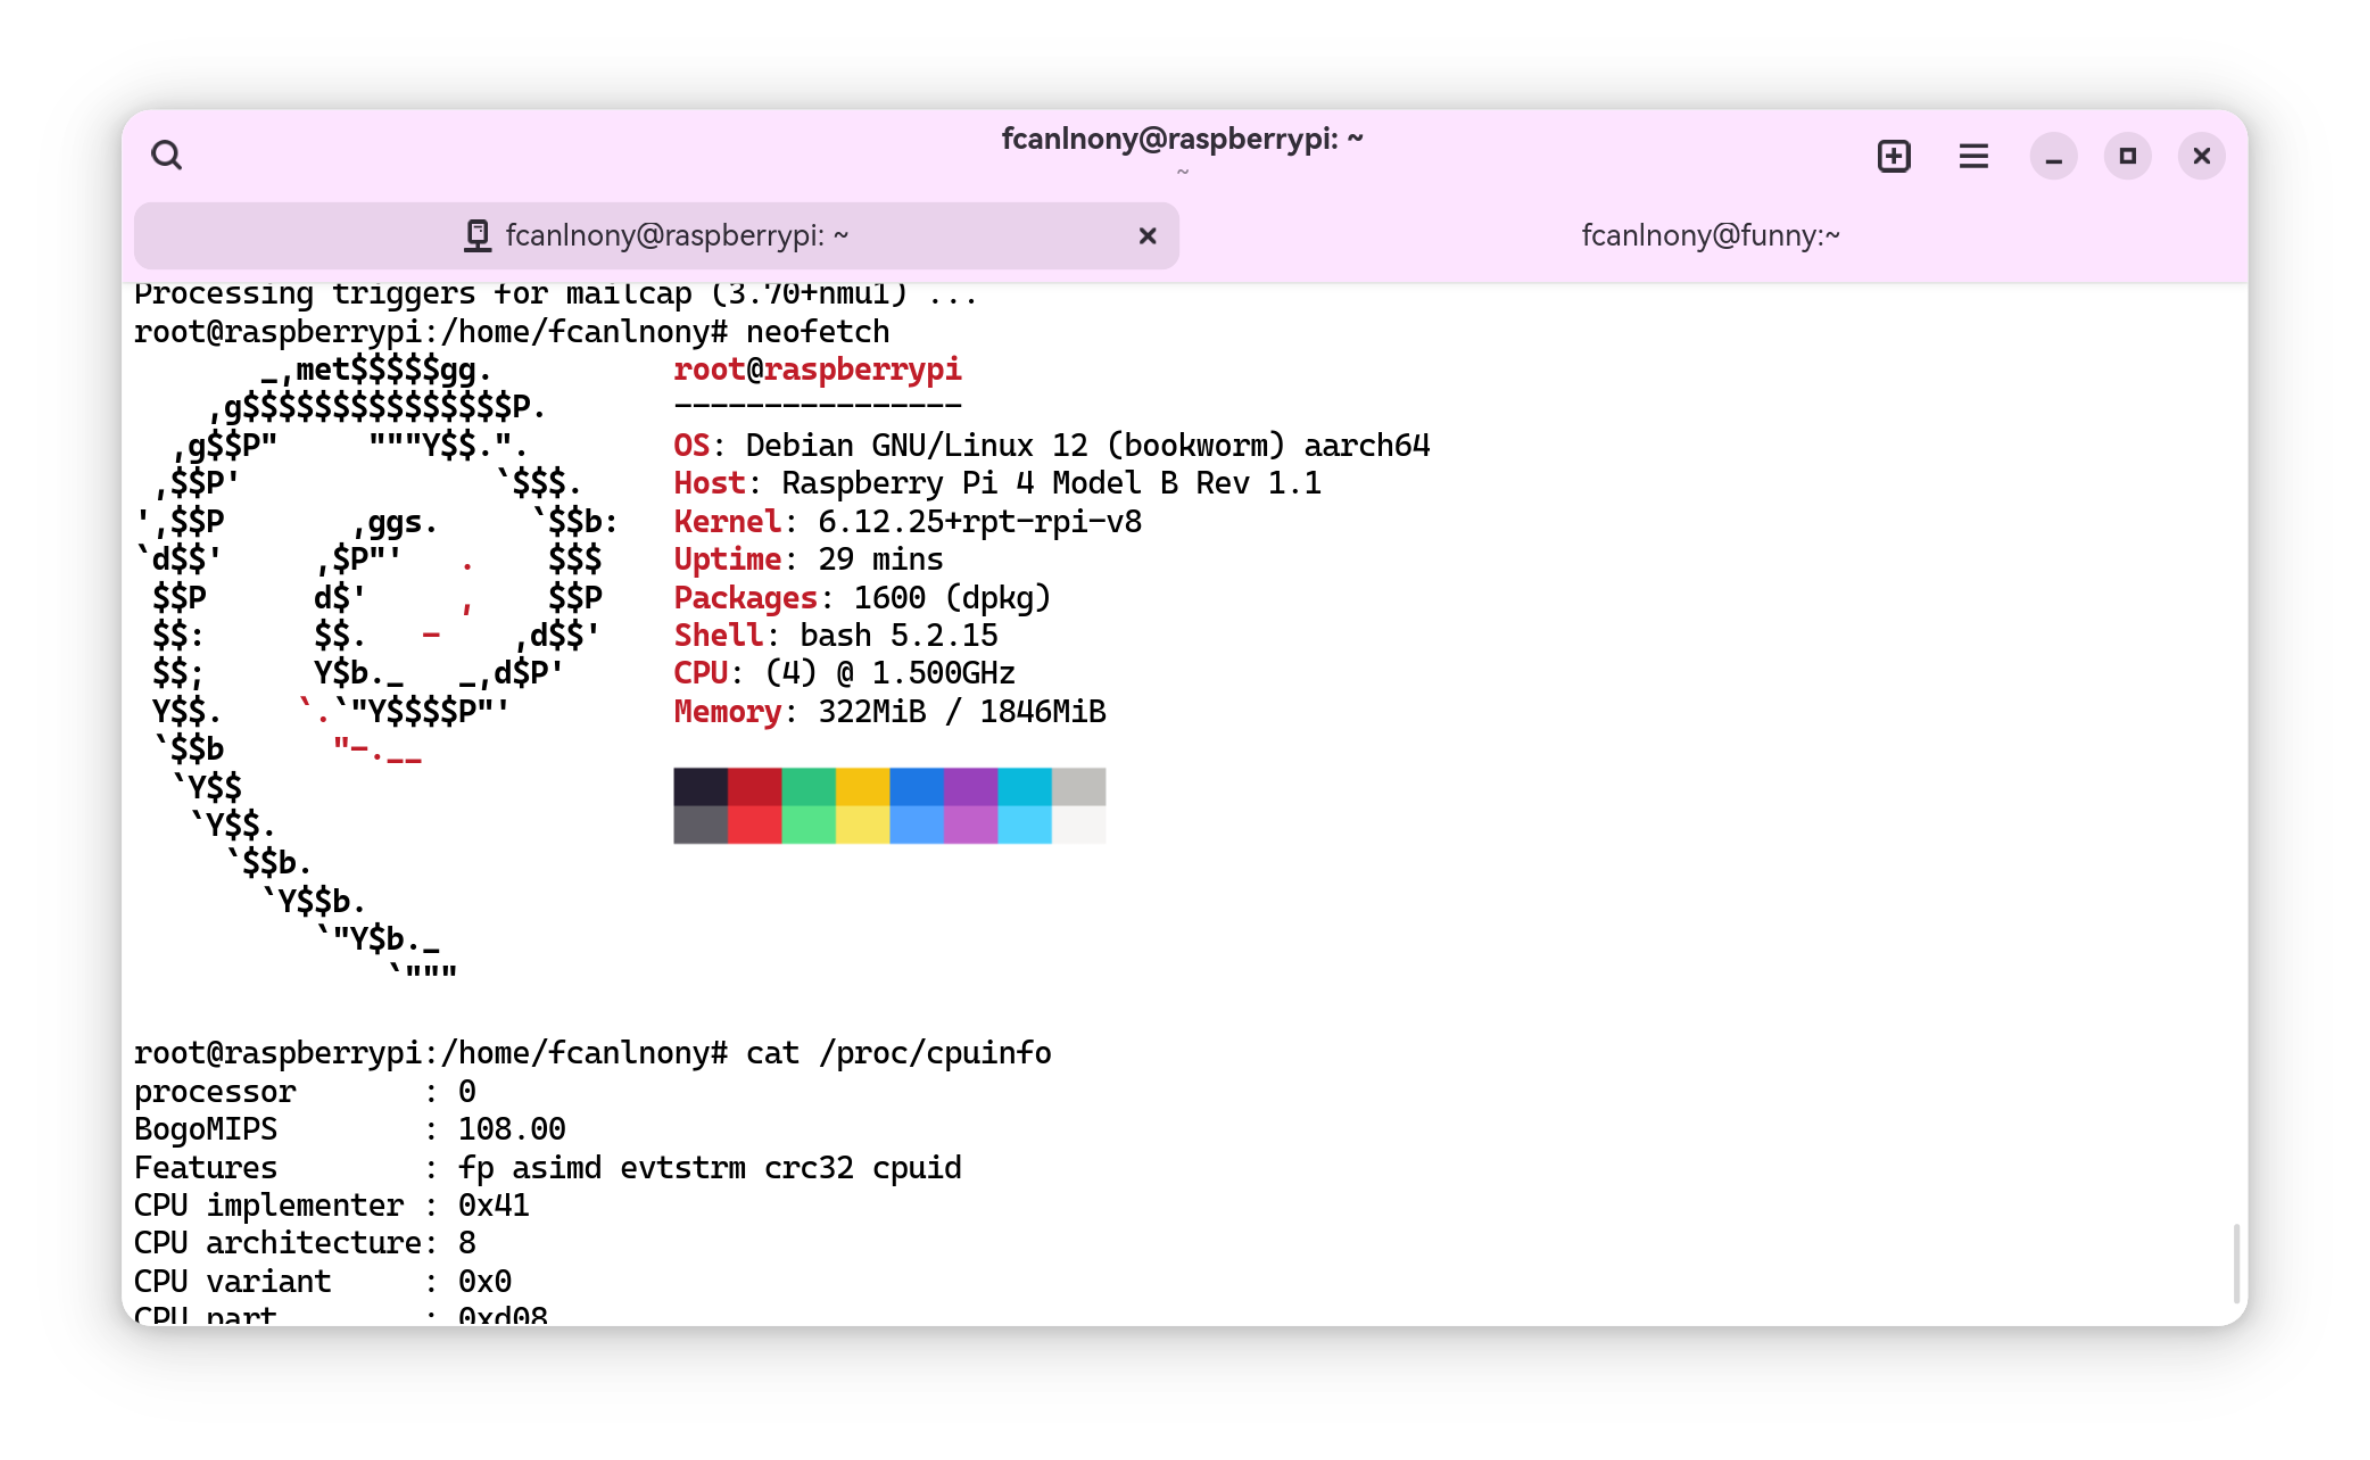Image resolution: width=2370 pixels, height=1460 pixels.
Task: Close the terminal window
Action: (2202, 156)
